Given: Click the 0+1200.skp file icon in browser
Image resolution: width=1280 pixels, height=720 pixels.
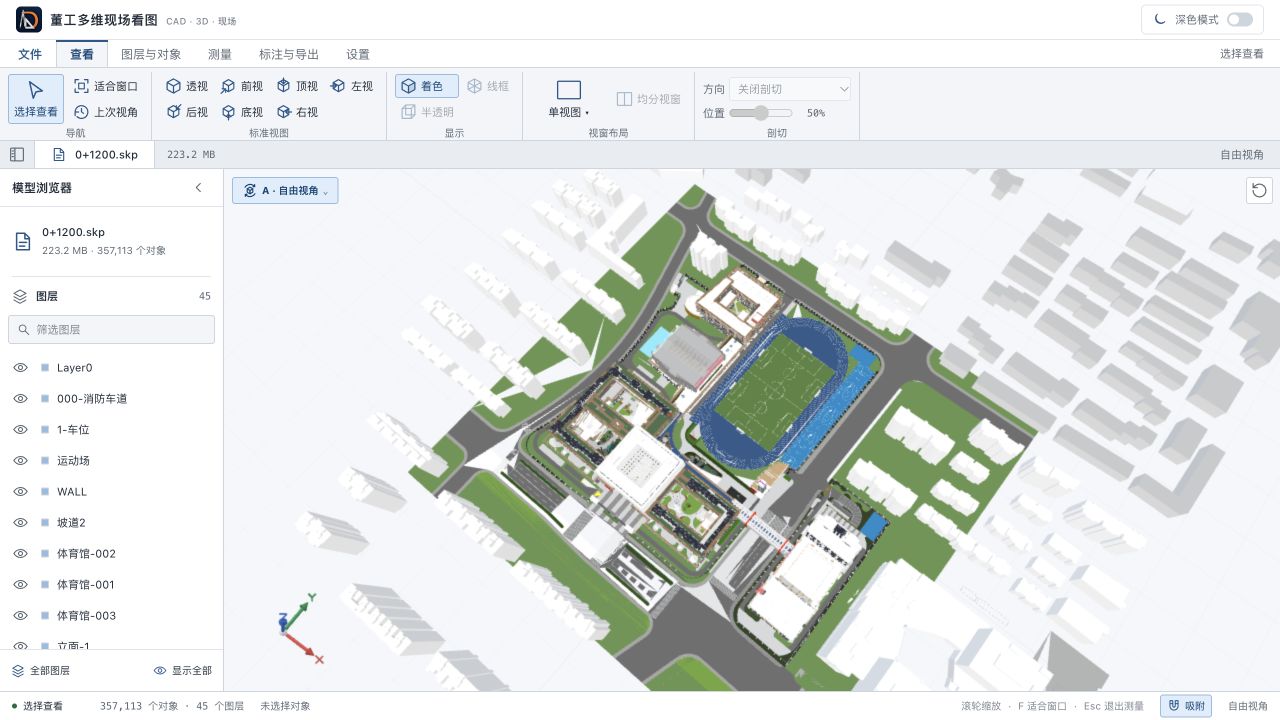Looking at the screenshot, I should click(22, 241).
